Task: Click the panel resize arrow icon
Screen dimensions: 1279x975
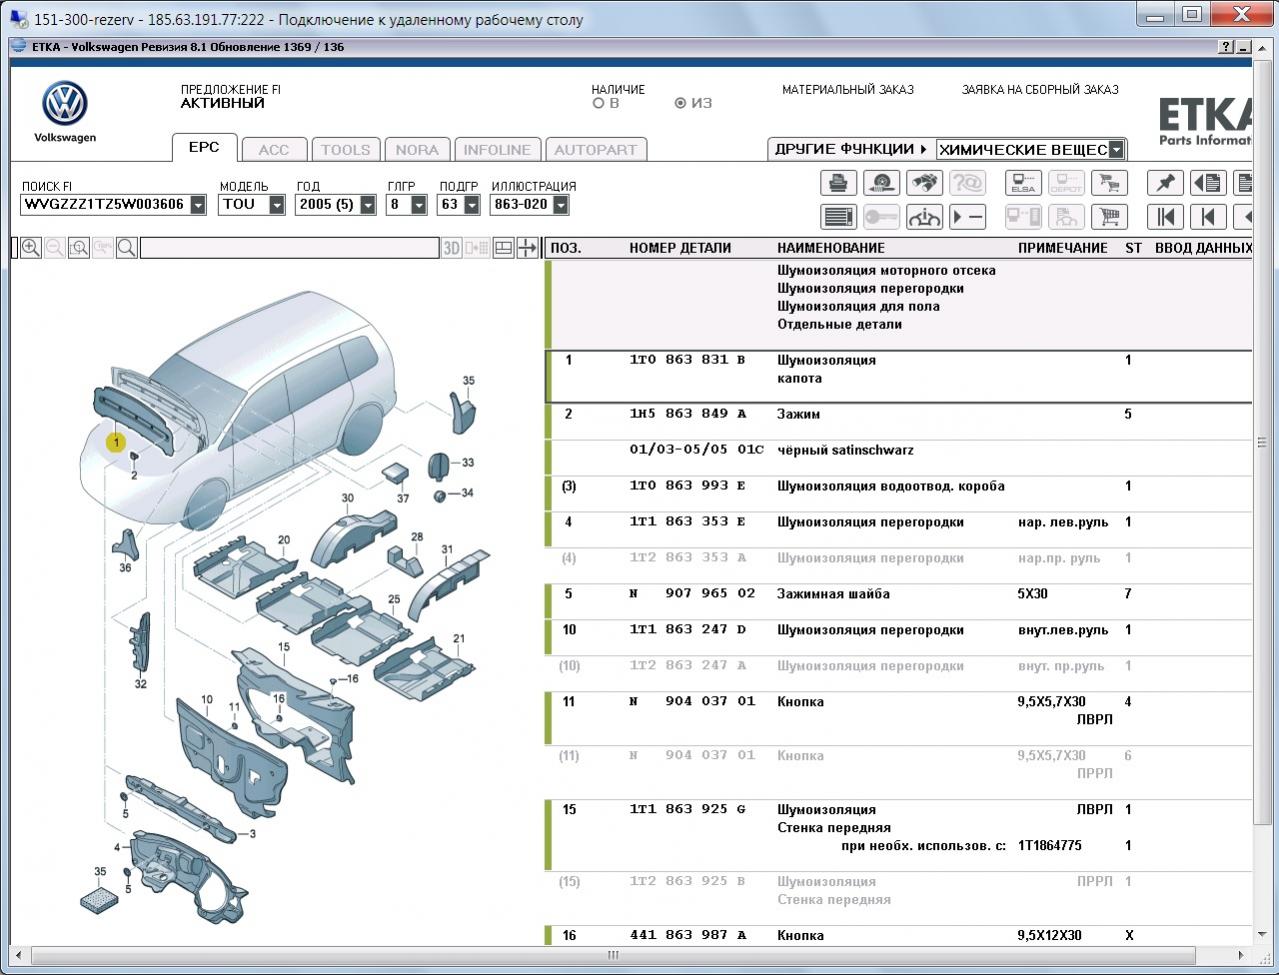Action: coord(527,248)
